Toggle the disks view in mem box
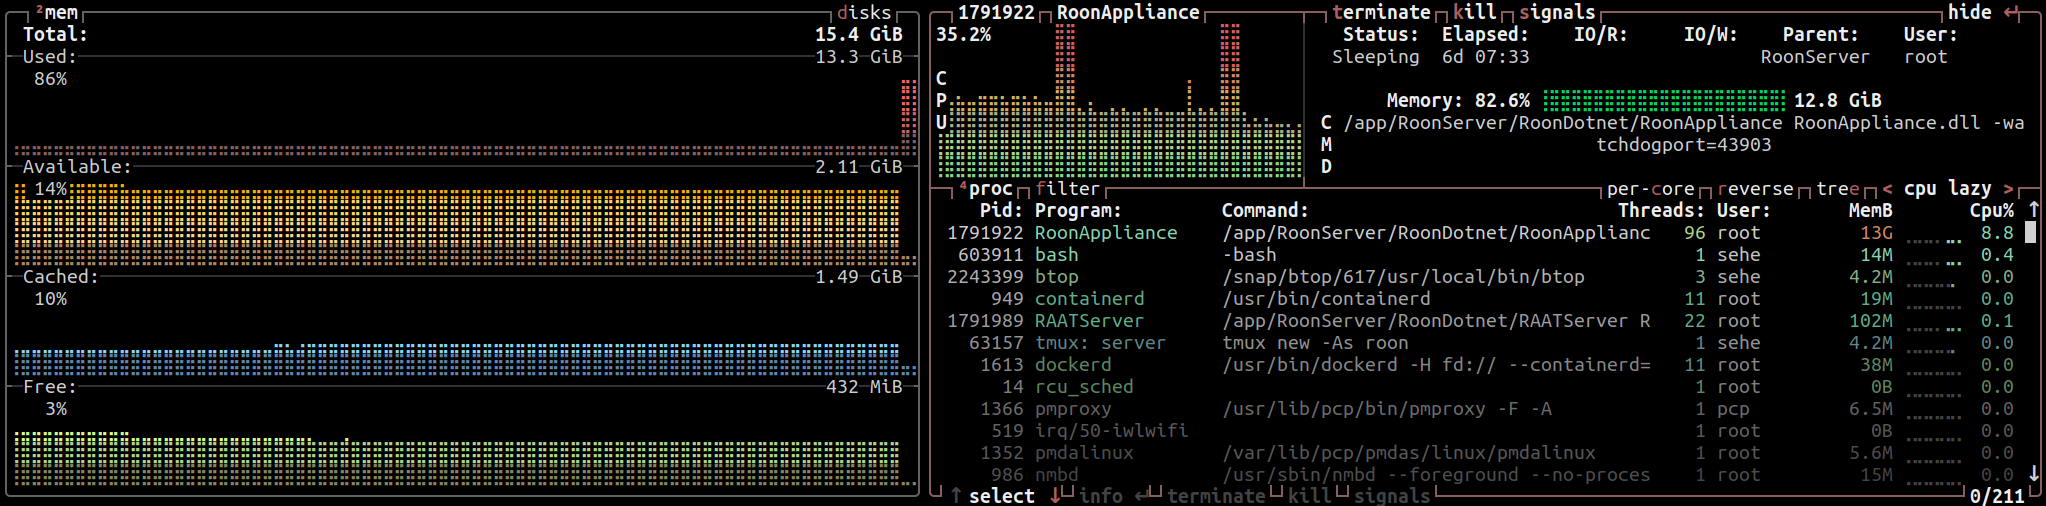This screenshot has width=2046, height=506. (x=864, y=12)
